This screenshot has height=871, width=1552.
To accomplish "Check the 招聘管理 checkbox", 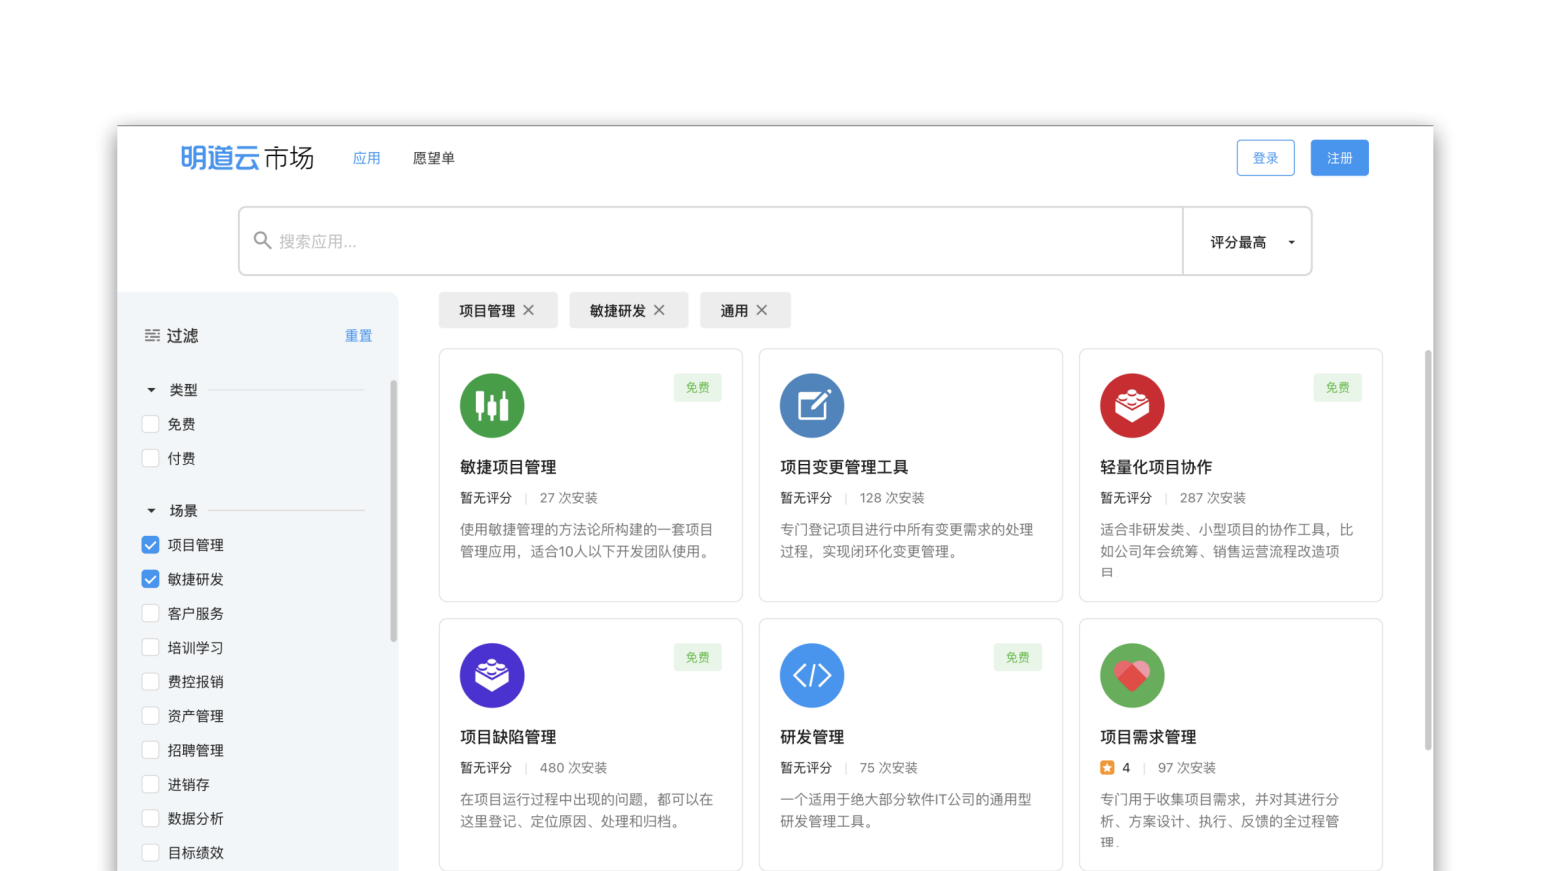I will pos(150,750).
